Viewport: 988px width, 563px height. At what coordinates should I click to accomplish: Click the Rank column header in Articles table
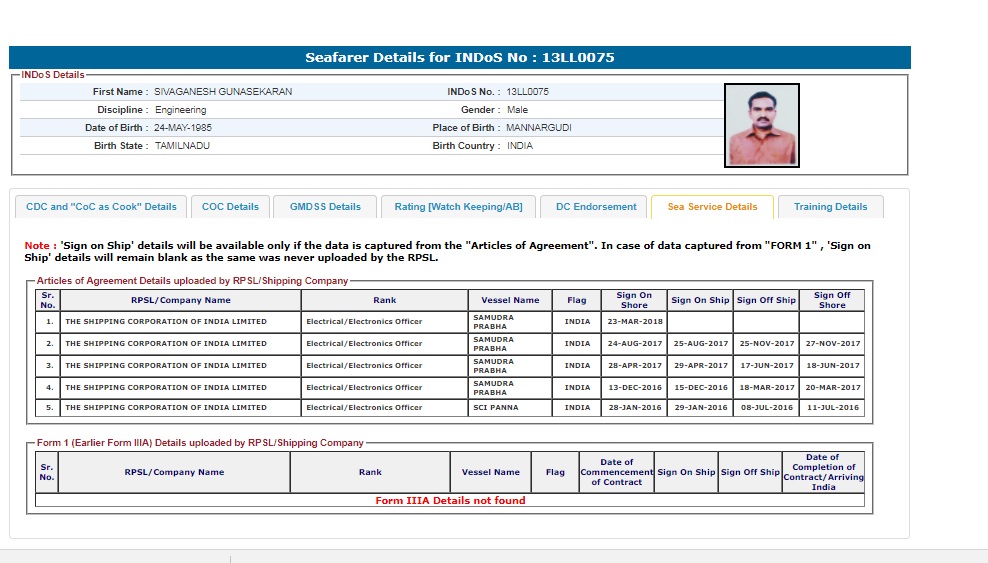pyautogui.click(x=385, y=300)
